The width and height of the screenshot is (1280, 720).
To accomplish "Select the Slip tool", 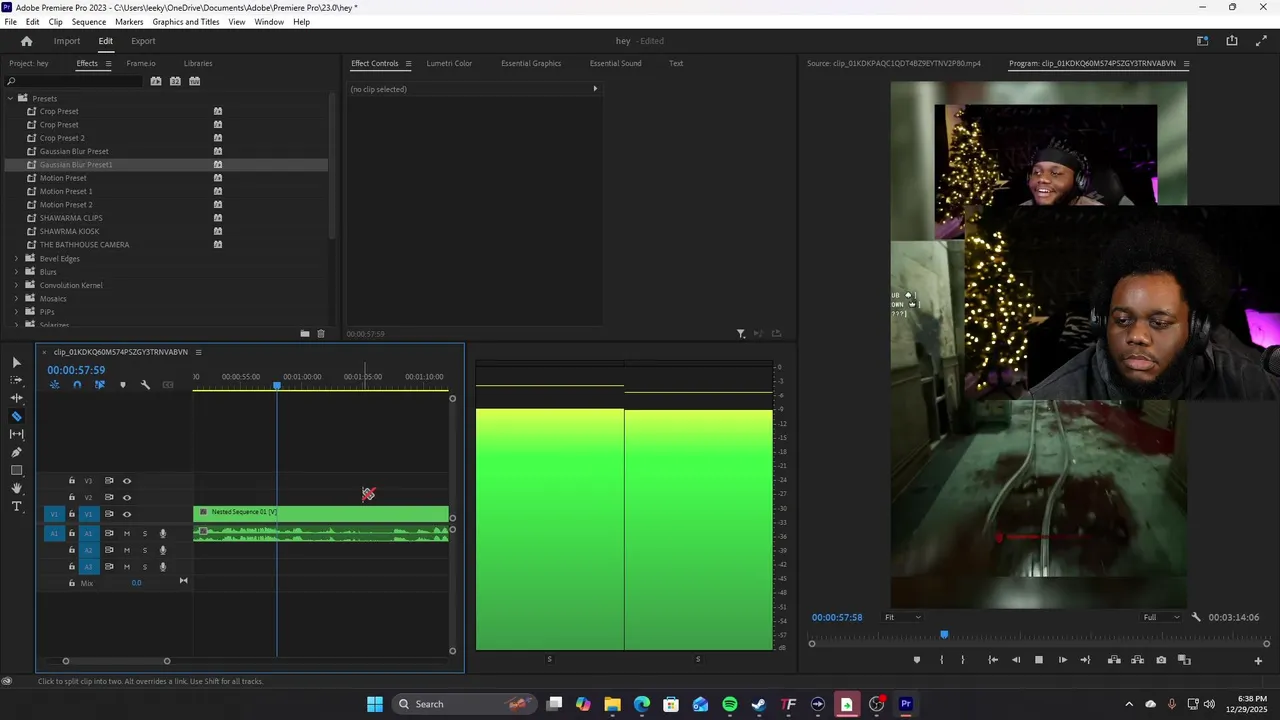I will click(16, 434).
